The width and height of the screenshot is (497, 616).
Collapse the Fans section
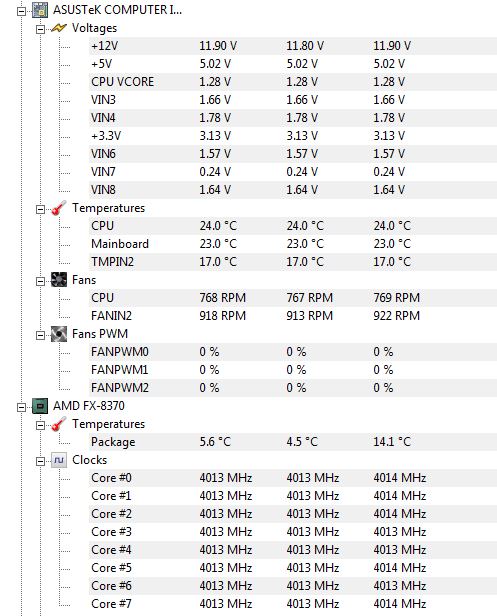click(x=40, y=281)
